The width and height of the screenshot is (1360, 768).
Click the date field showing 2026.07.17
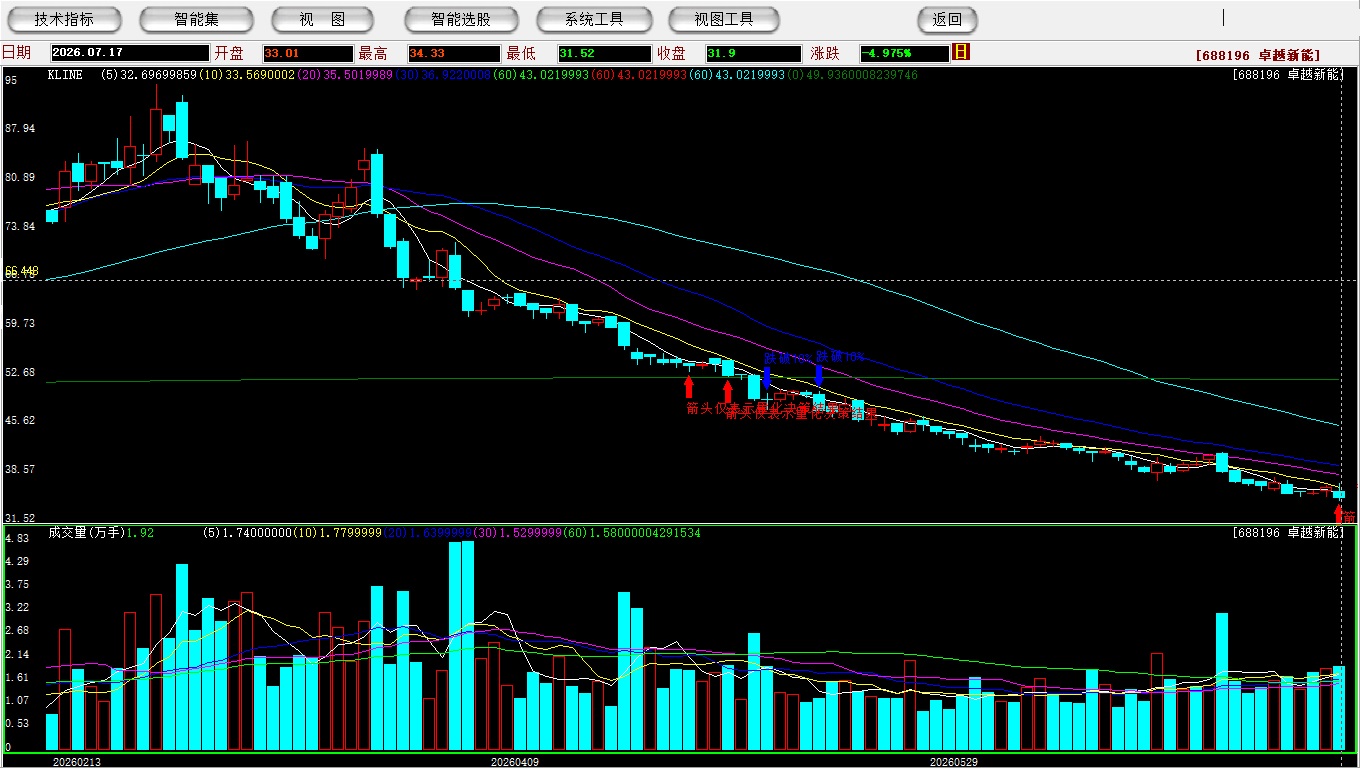click(x=130, y=53)
